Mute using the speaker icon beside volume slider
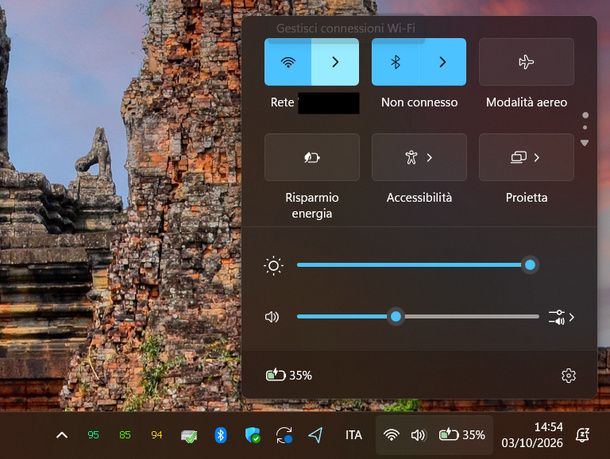The image size is (610, 459). [272, 317]
